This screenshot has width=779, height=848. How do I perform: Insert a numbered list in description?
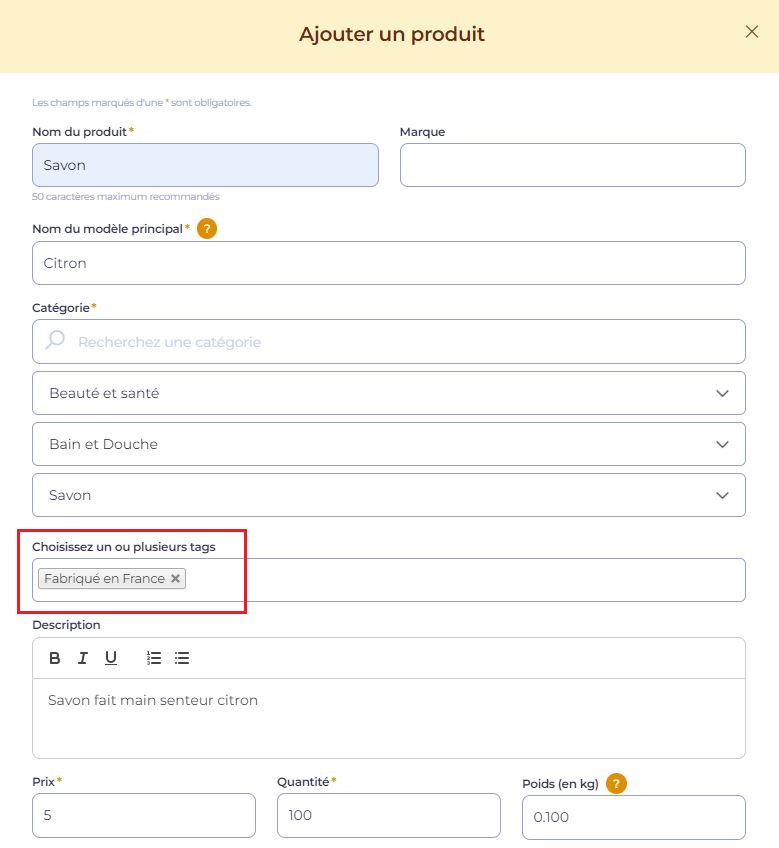click(154, 658)
